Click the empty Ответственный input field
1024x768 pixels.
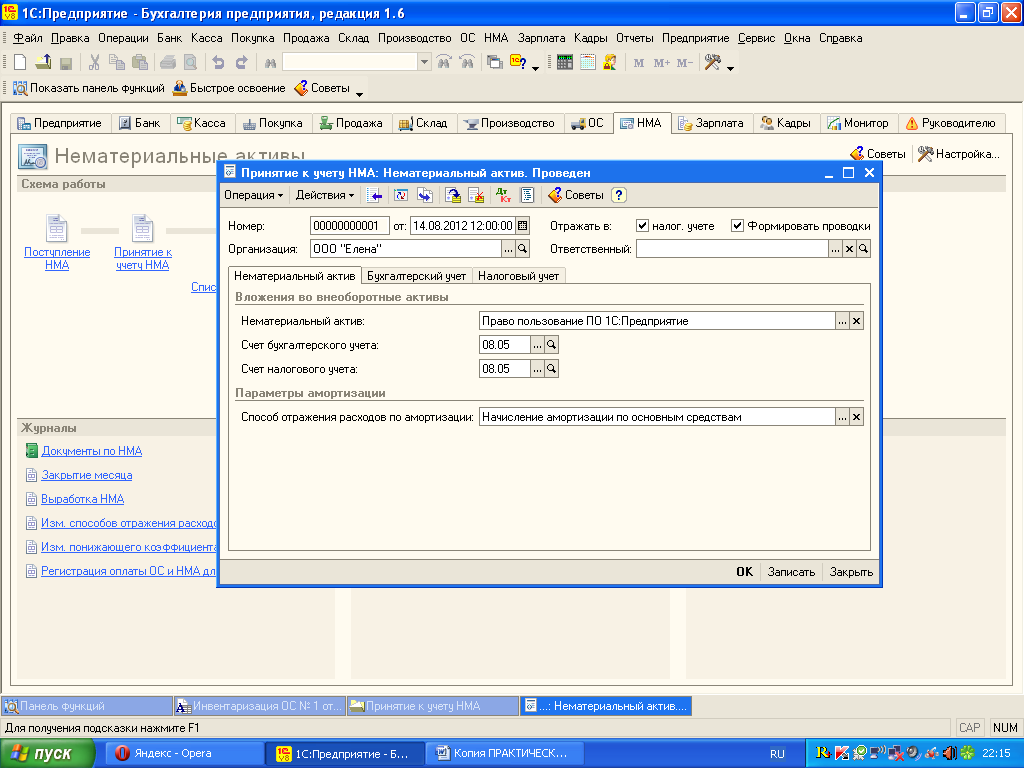pyautogui.click(x=732, y=249)
